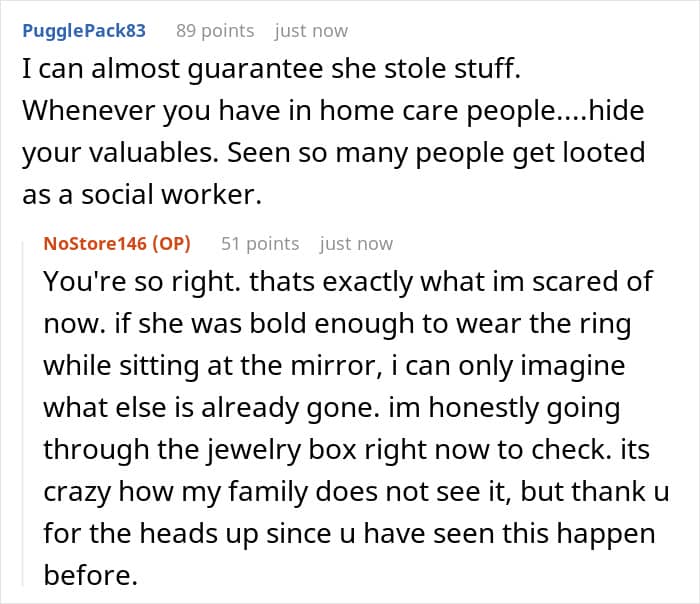Click NoStore146 reply's 'just now' timestamp

pyautogui.click(x=356, y=243)
